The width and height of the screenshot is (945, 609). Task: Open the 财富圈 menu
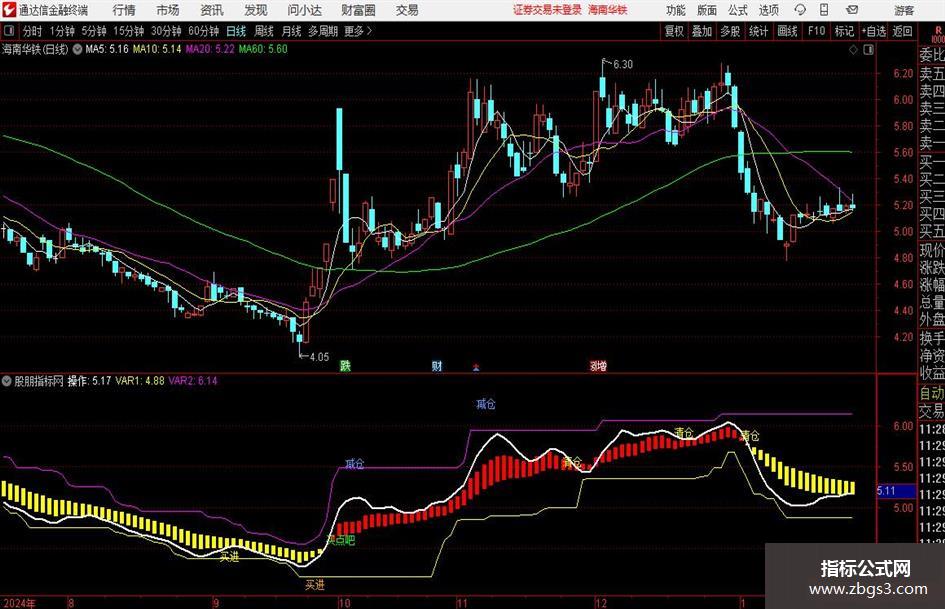(x=358, y=10)
